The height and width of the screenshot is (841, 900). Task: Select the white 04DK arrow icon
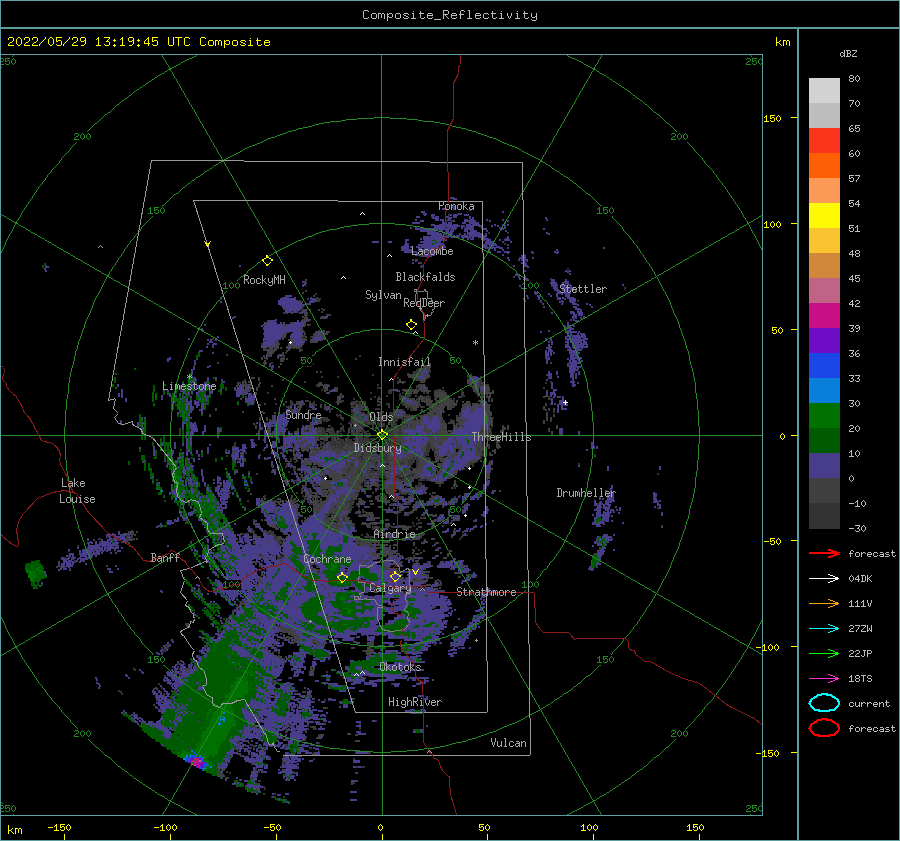tap(824, 578)
